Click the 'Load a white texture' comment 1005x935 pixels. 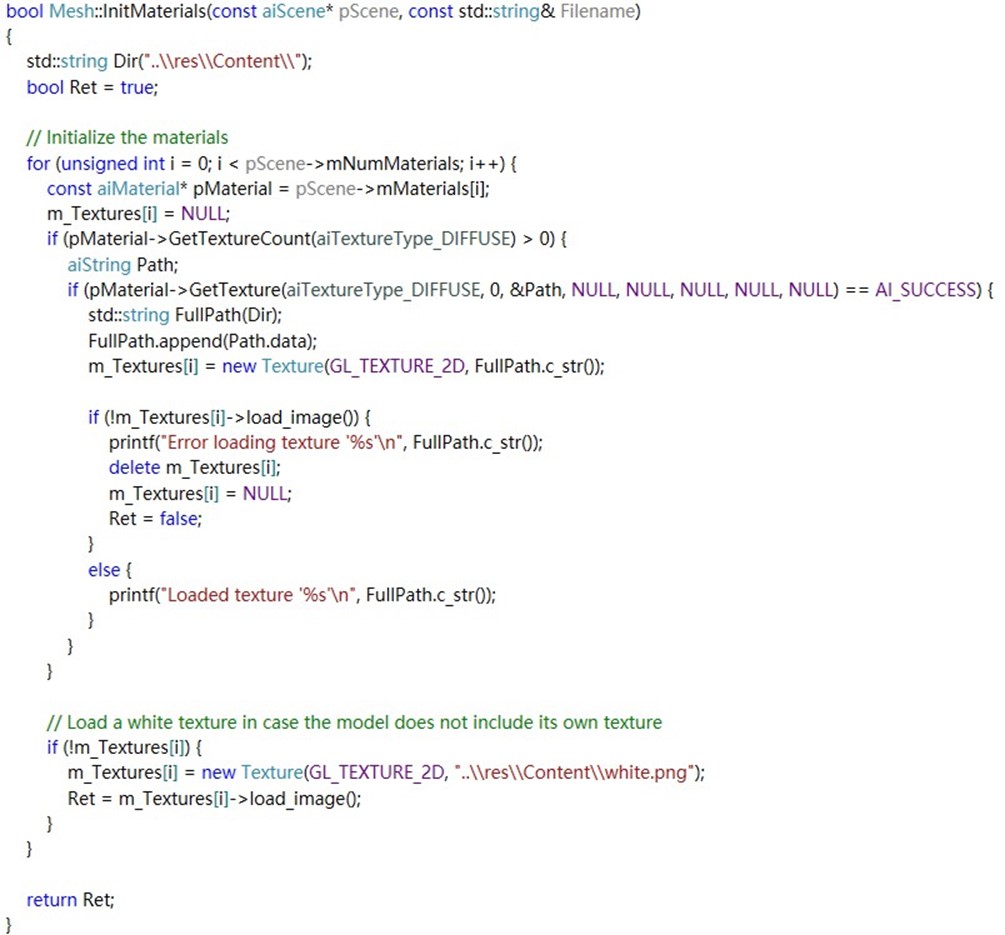354,723
